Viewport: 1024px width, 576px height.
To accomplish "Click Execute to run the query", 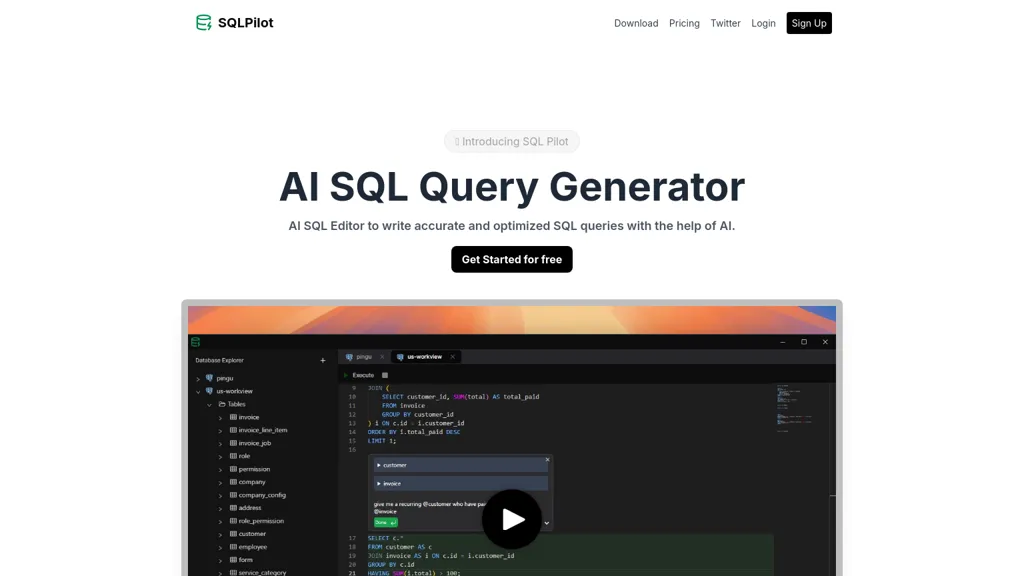I will (x=359, y=376).
